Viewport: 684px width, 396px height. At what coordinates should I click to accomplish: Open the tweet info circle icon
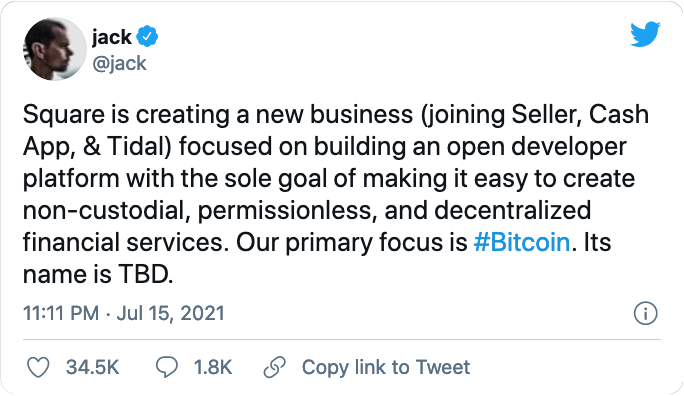645,313
